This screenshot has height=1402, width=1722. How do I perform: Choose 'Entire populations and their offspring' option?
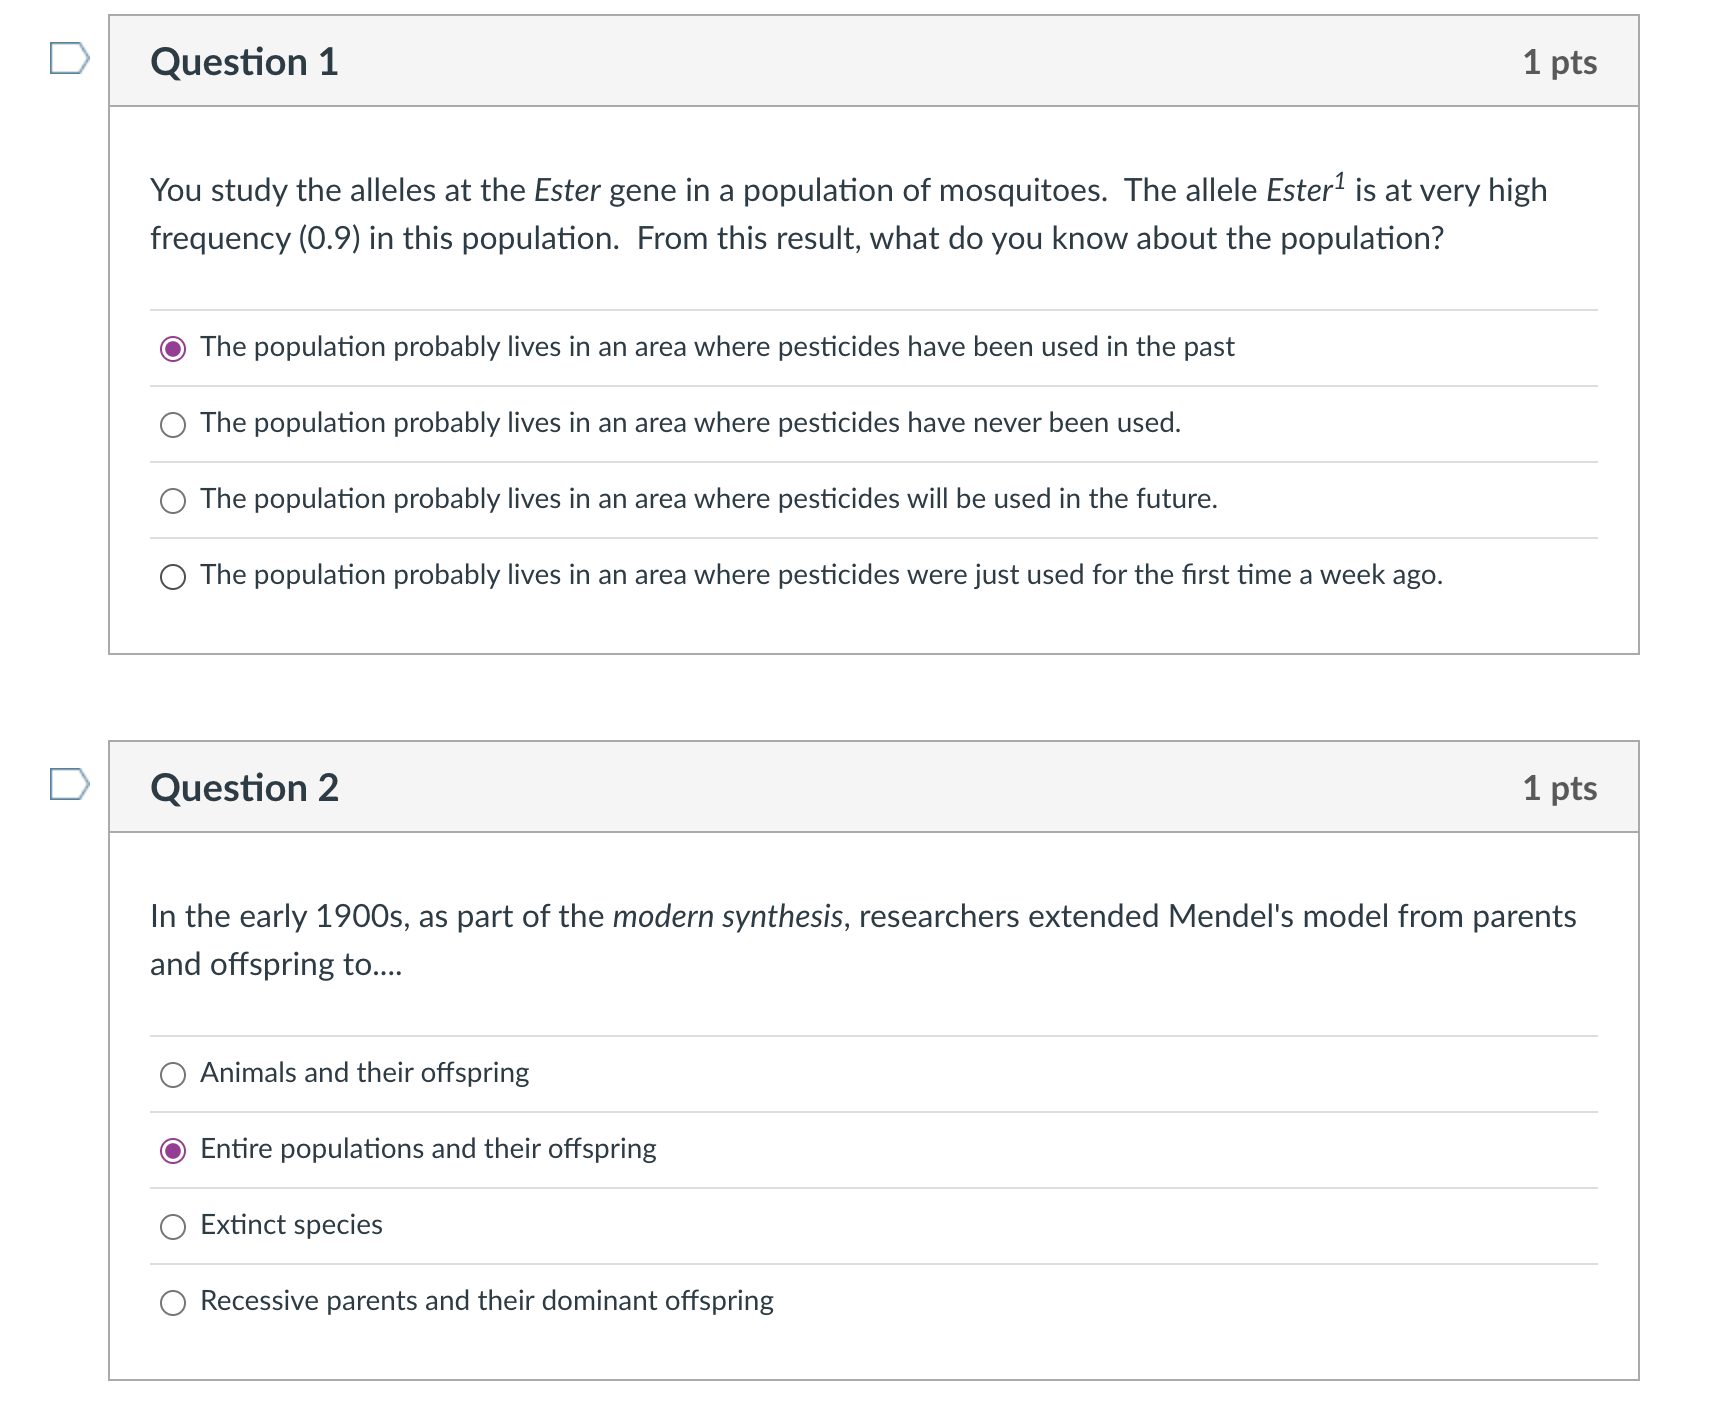pyautogui.click(x=173, y=1151)
